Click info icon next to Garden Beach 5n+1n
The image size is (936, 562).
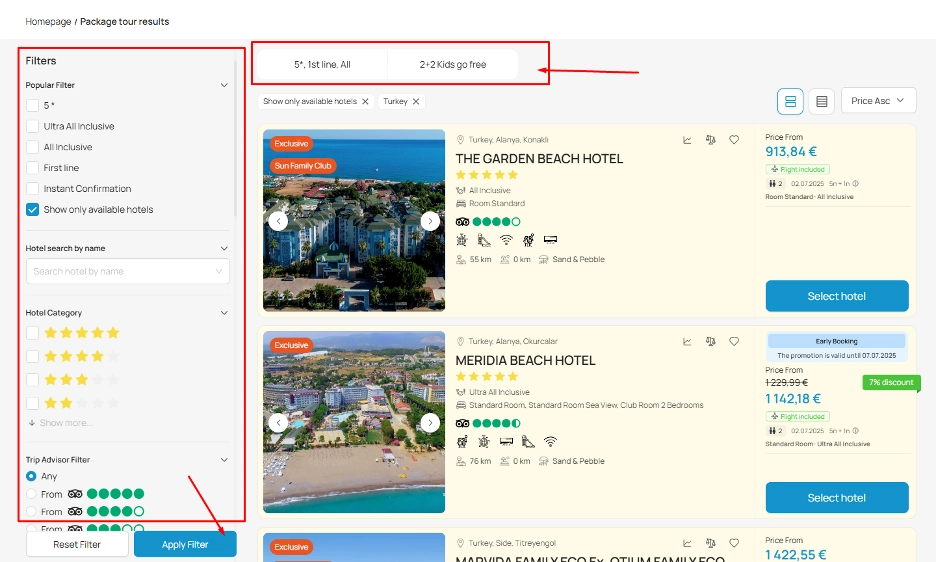pos(855,183)
